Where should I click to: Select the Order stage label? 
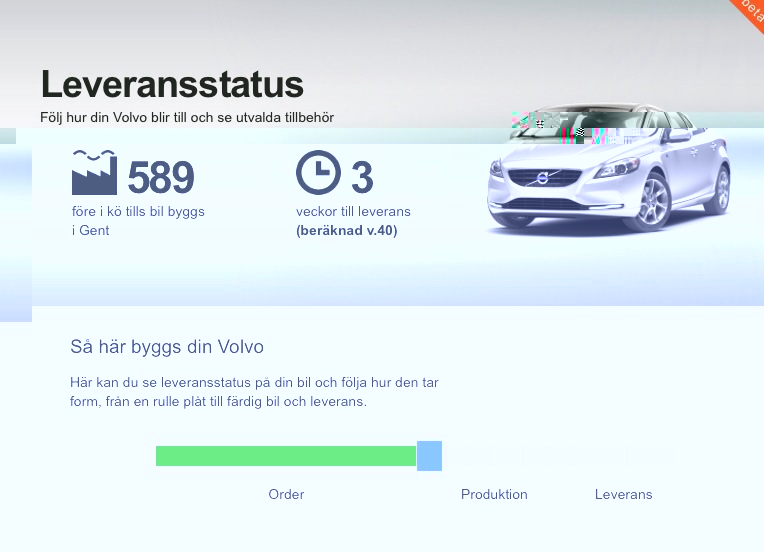pos(286,494)
